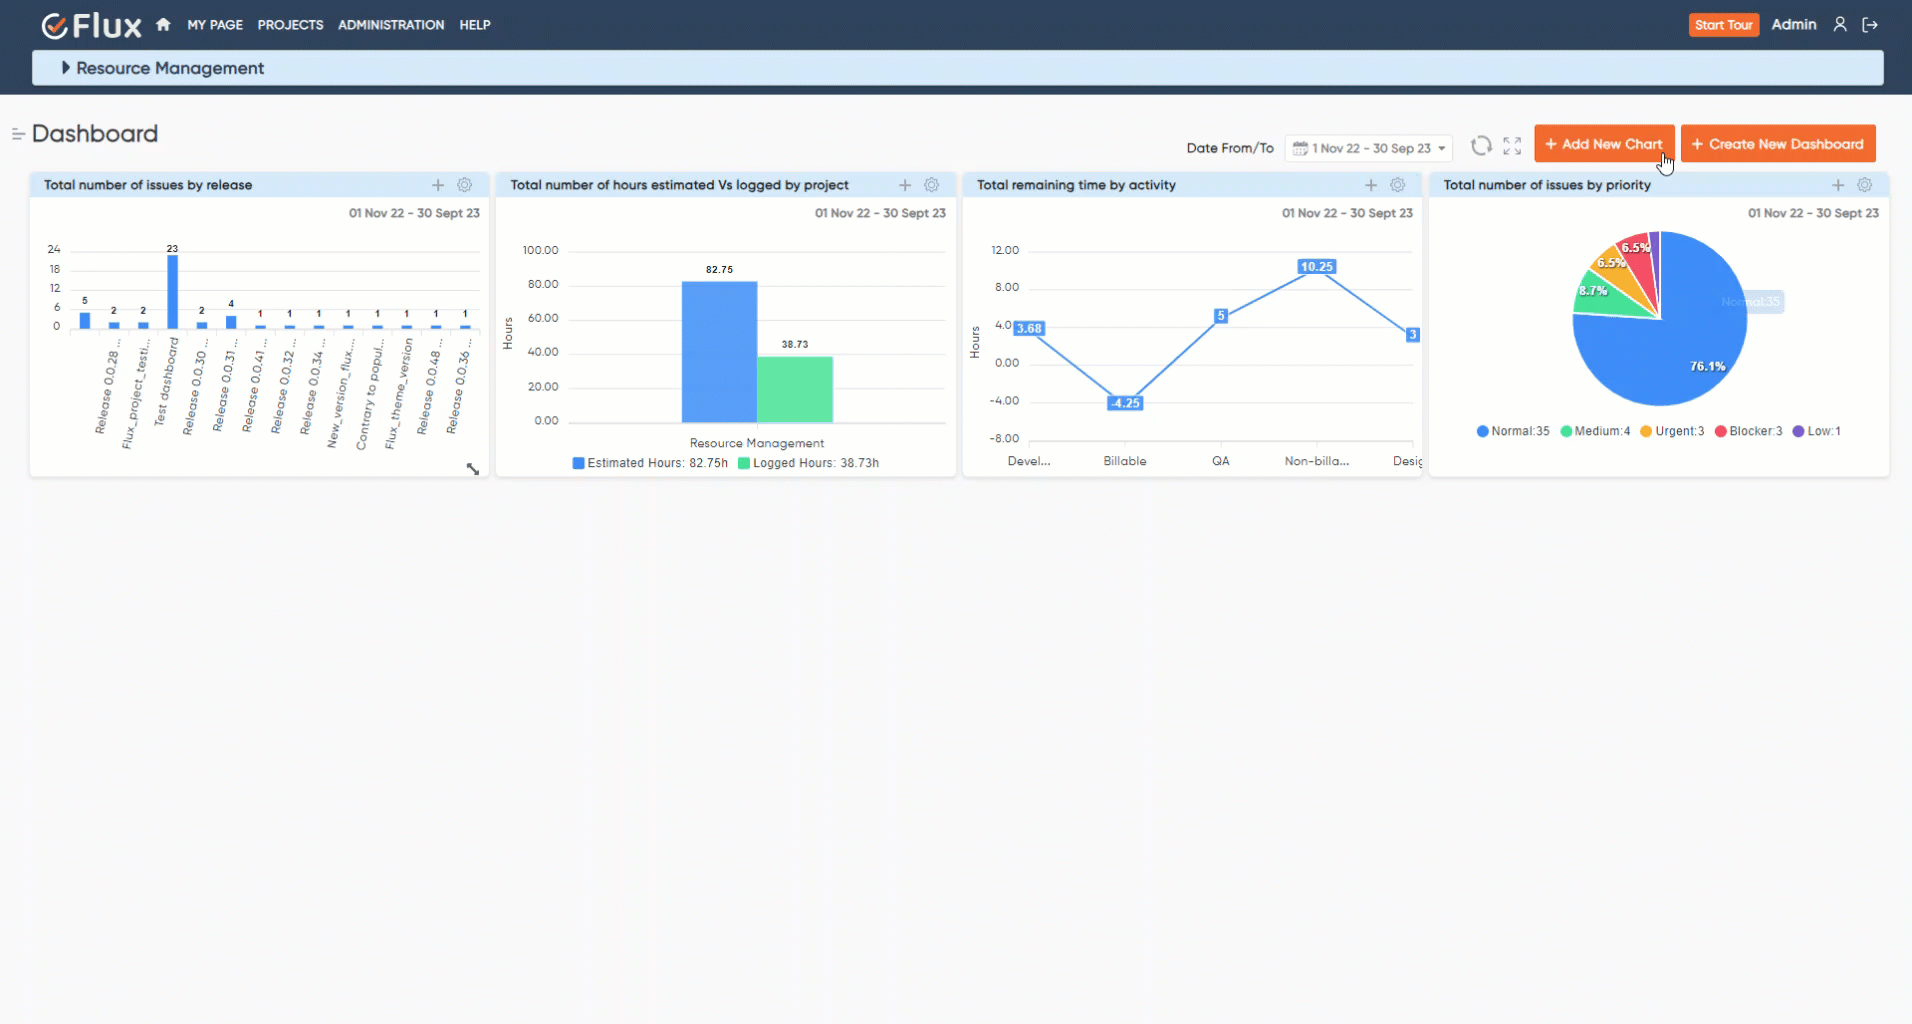Image resolution: width=1912 pixels, height=1024 pixels.
Task: Click the plus icon on hours estimated chart
Action: [x=904, y=185]
